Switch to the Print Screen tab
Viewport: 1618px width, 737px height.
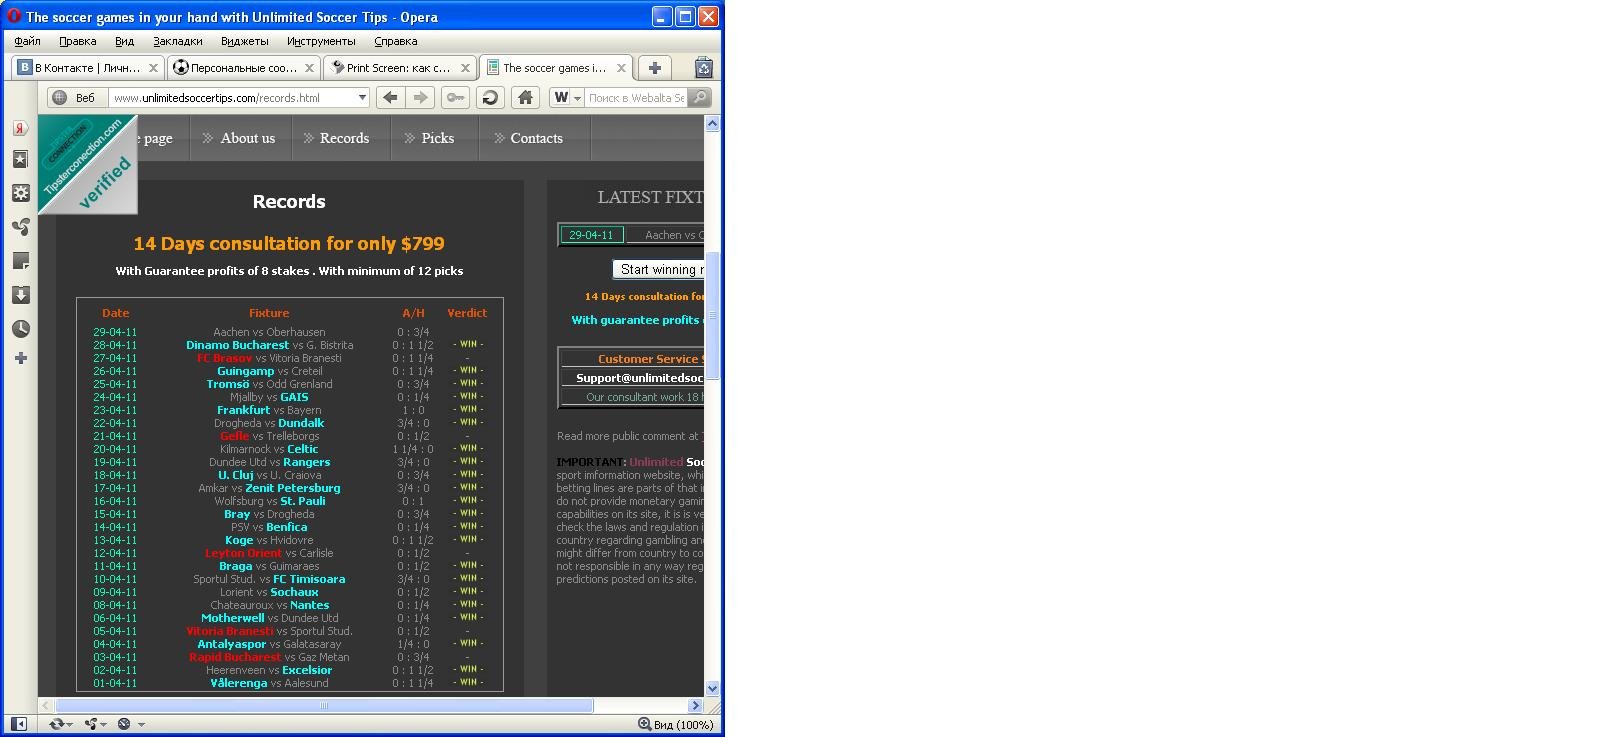coord(401,68)
